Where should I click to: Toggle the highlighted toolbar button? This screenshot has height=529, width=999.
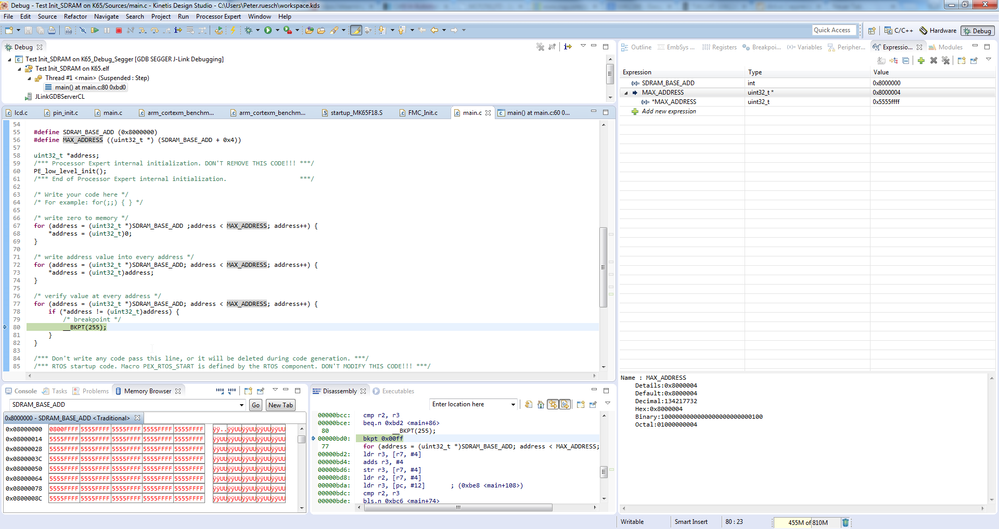[x=355, y=30]
